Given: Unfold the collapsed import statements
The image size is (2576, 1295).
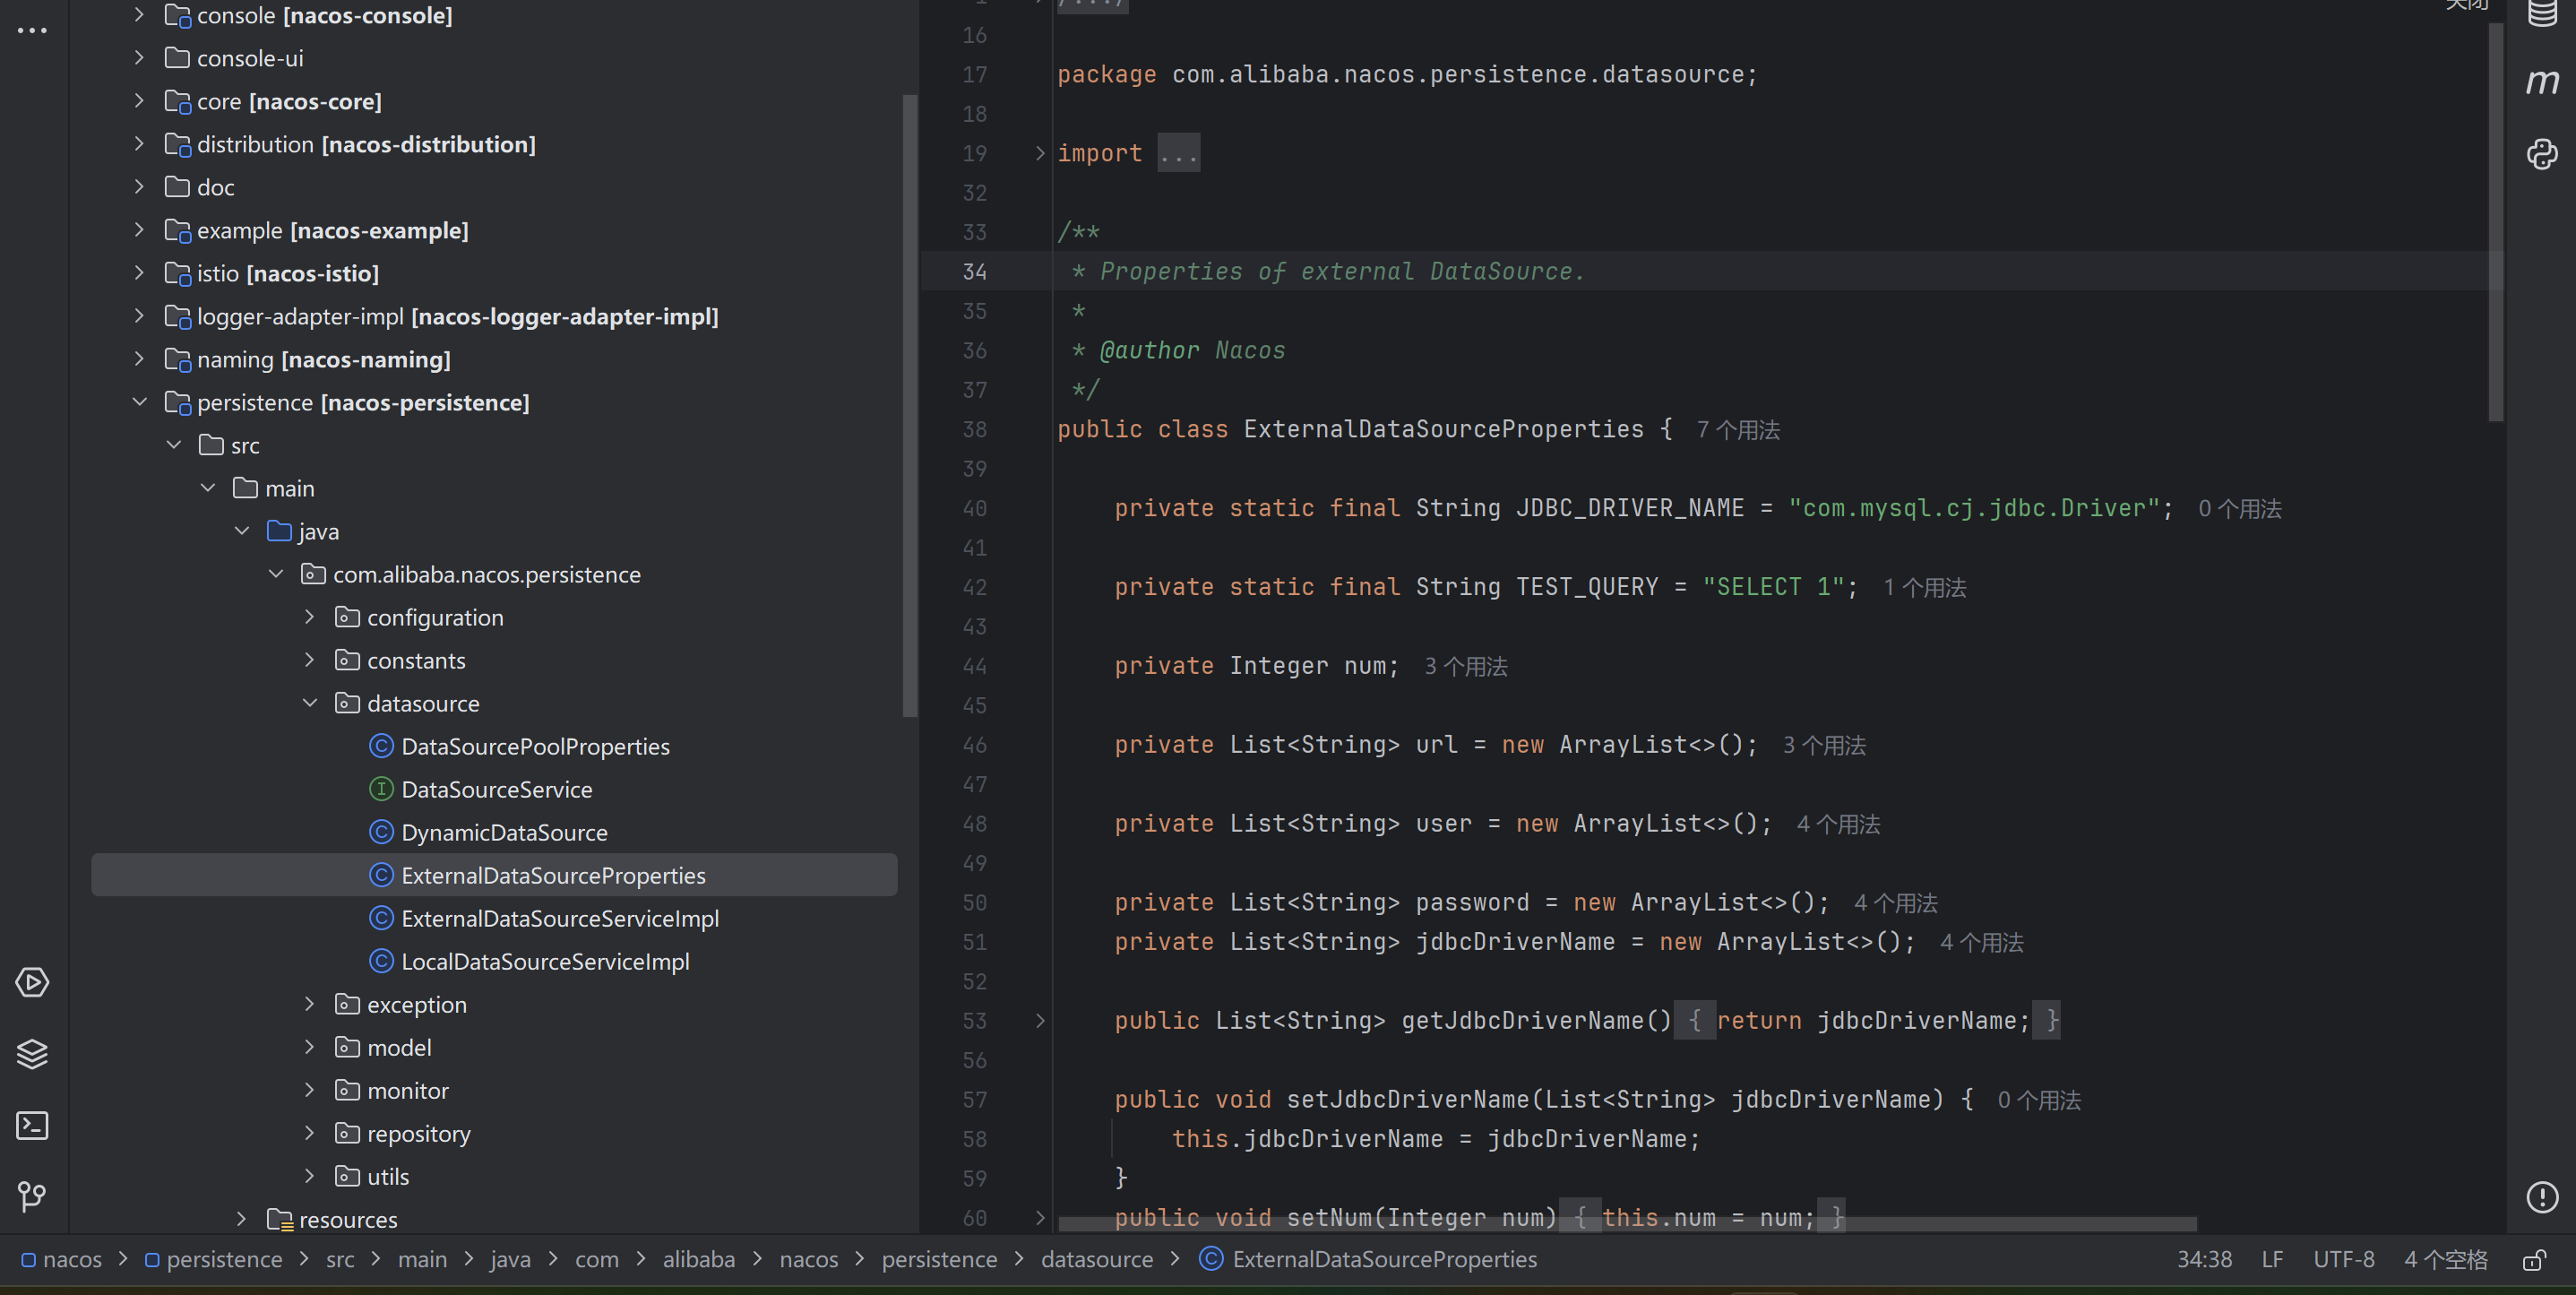Looking at the screenshot, I should point(1040,153).
